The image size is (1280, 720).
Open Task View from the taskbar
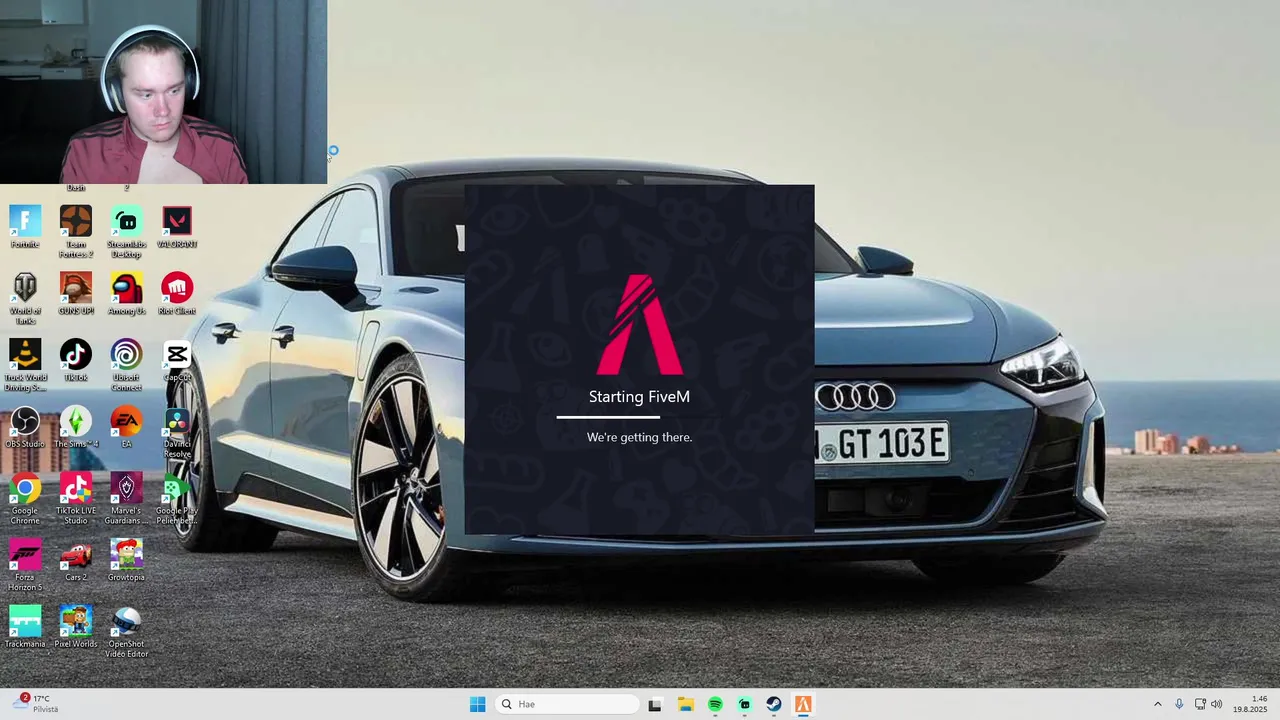pyautogui.click(x=654, y=704)
